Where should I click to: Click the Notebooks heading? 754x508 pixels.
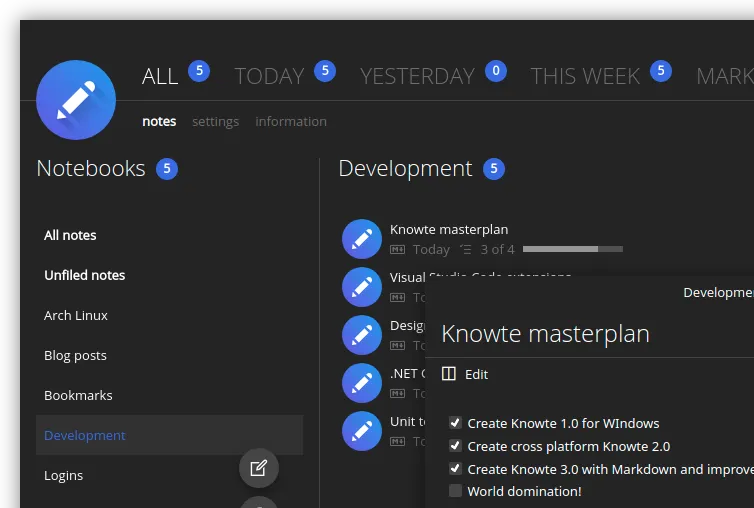pos(91,168)
